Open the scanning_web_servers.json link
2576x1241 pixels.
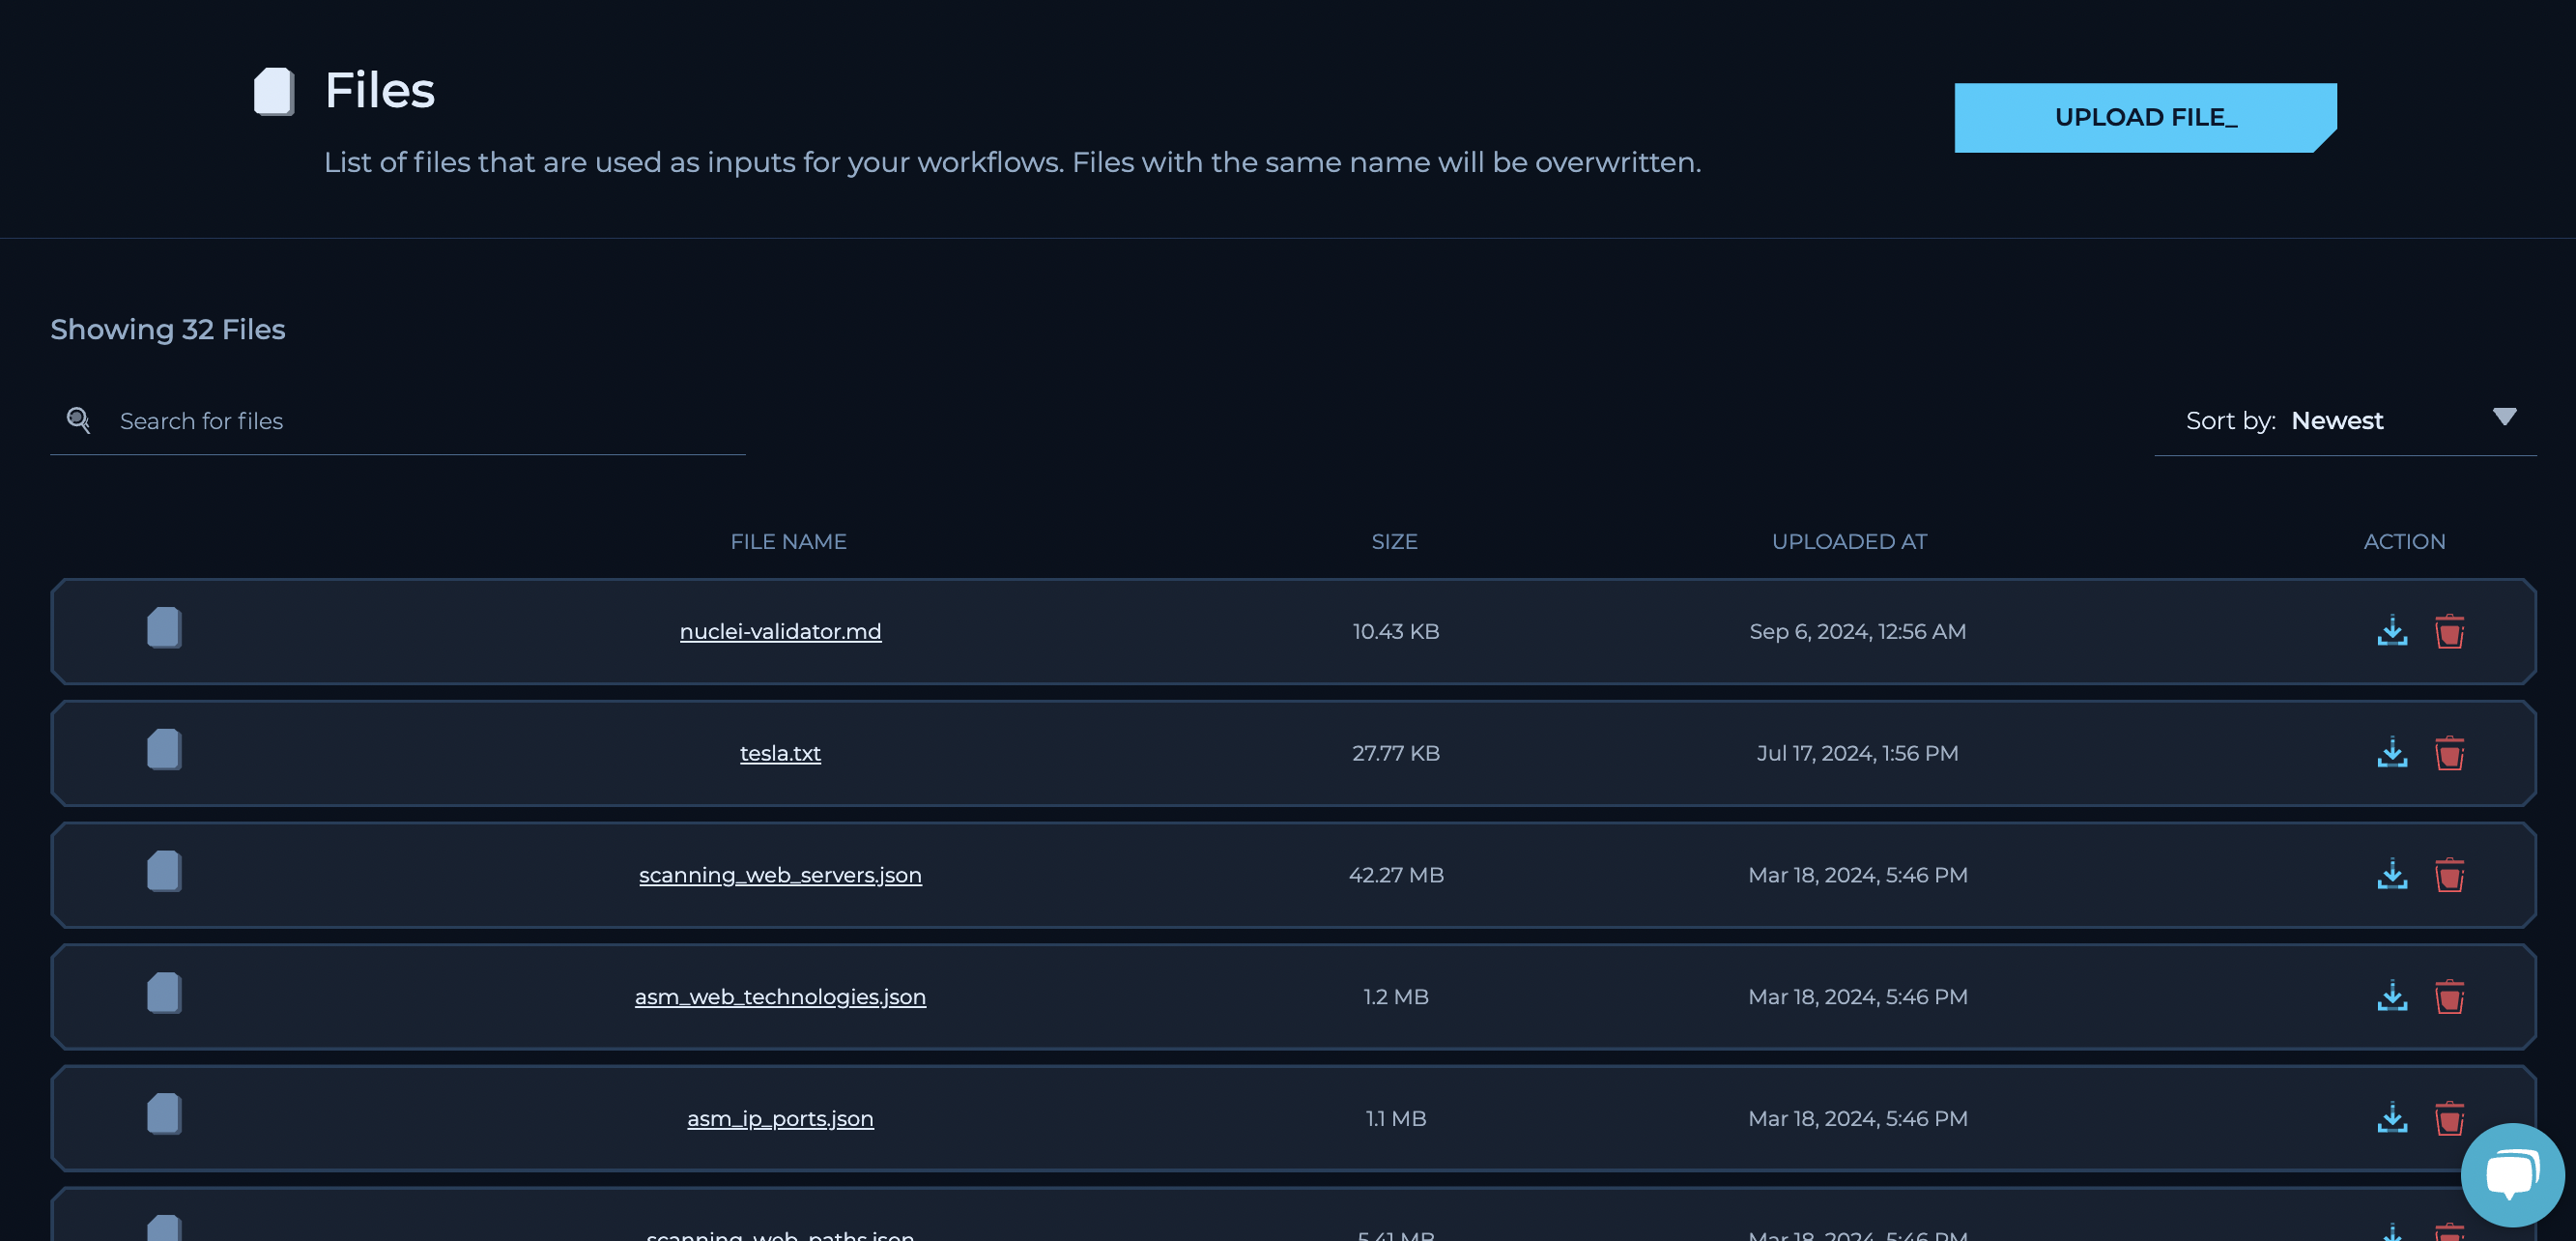click(780, 875)
